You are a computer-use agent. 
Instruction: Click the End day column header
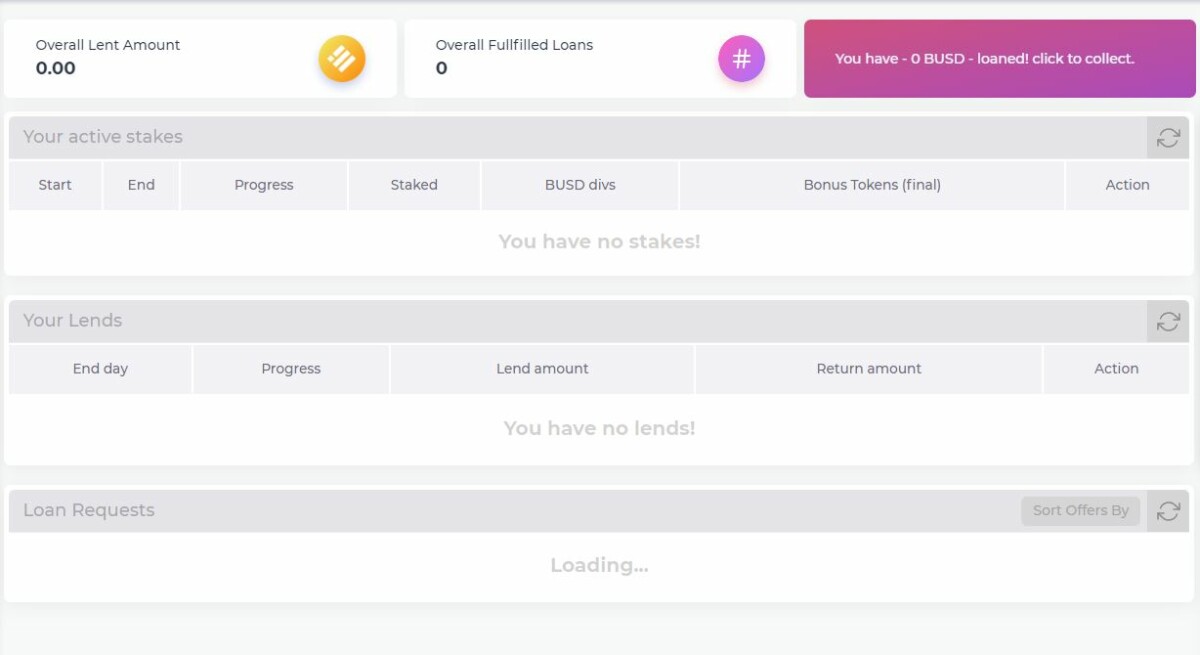[100, 369]
